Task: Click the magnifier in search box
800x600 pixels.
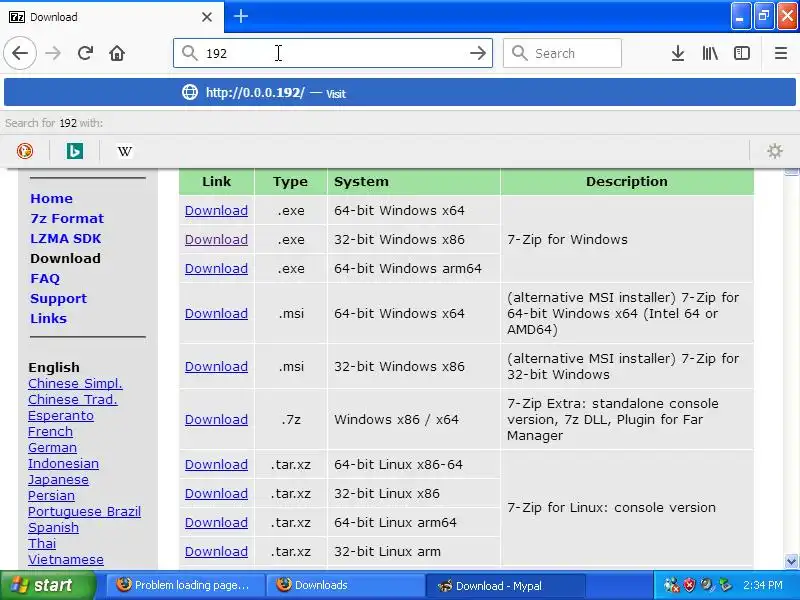Action: pyautogui.click(x=519, y=53)
